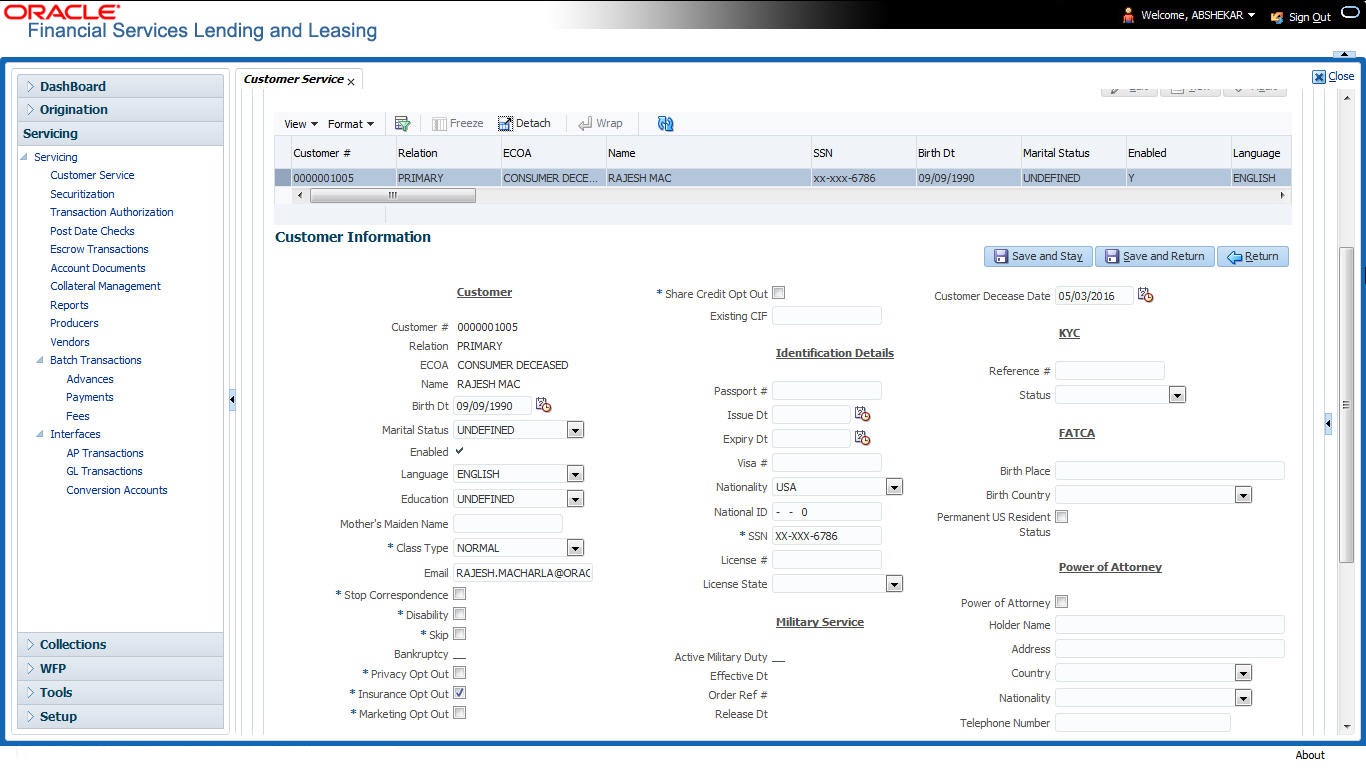Viewport: 1366px width, 768px height.
Task: Open the Marital Status dropdown
Action: point(575,430)
